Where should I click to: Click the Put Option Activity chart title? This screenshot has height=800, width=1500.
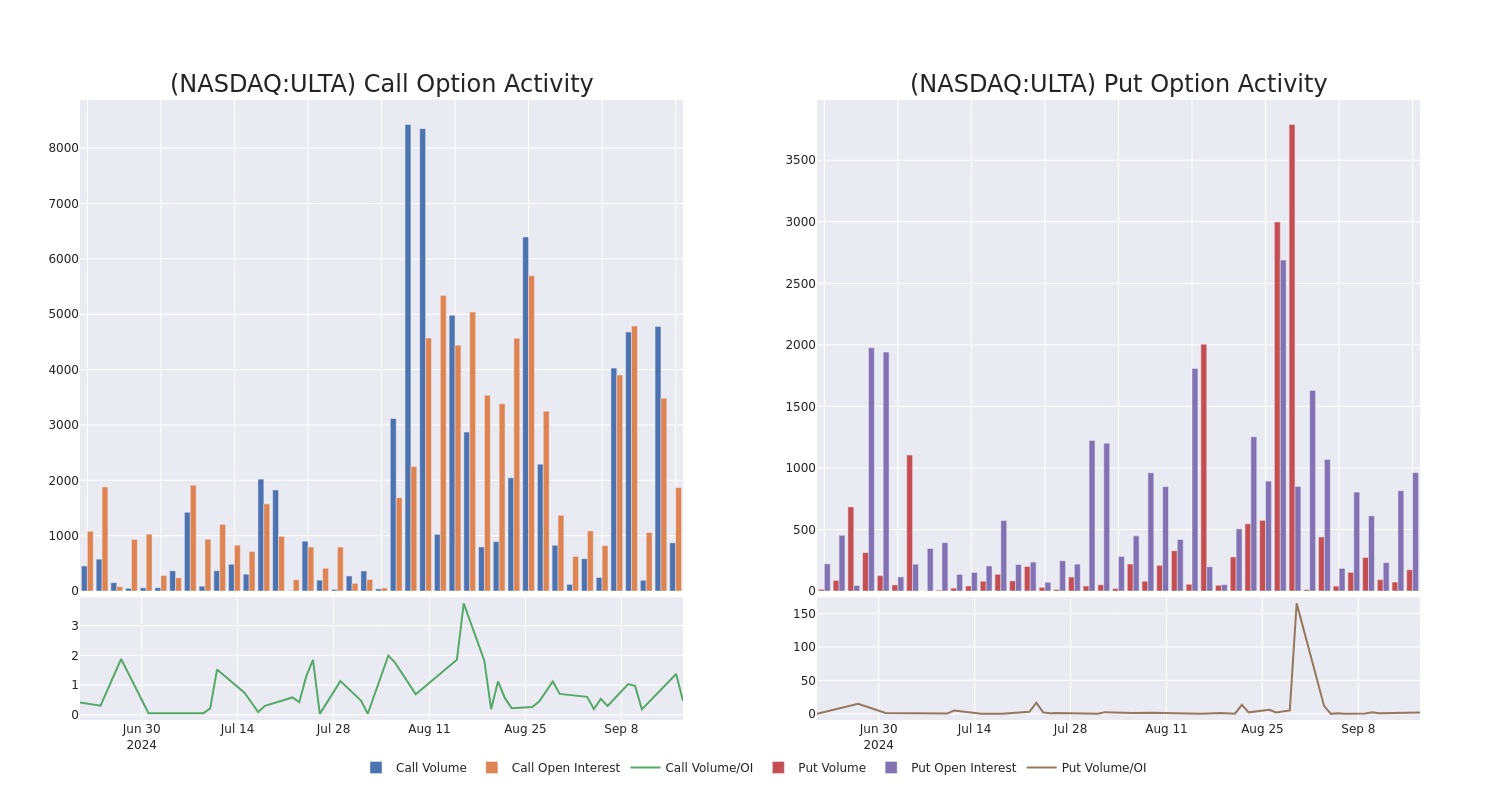[x=1118, y=84]
